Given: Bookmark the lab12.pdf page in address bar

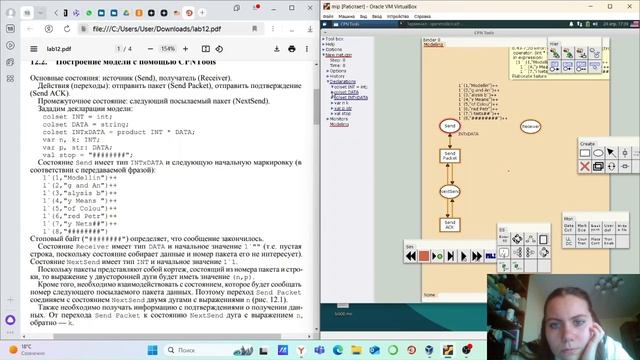Looking at the screenshot, I should pyautogui.click(x=255, y=29).
